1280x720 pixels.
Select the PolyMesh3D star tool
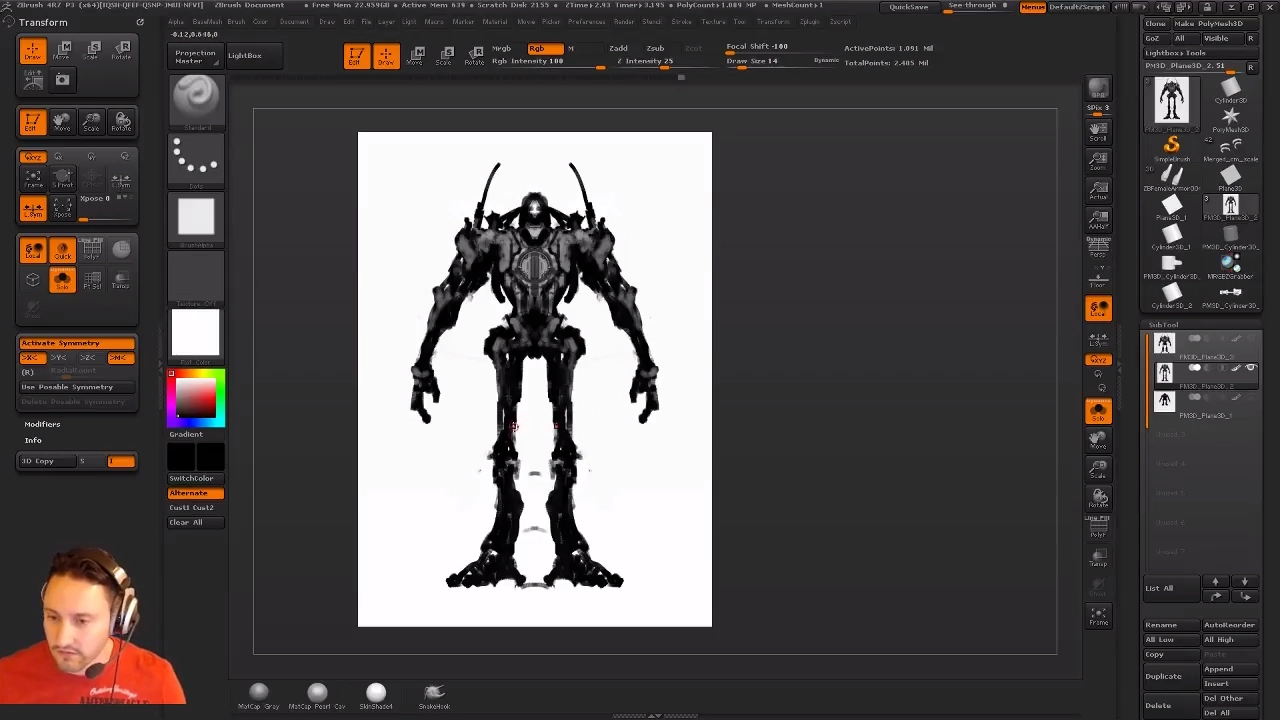(1230, 120)
